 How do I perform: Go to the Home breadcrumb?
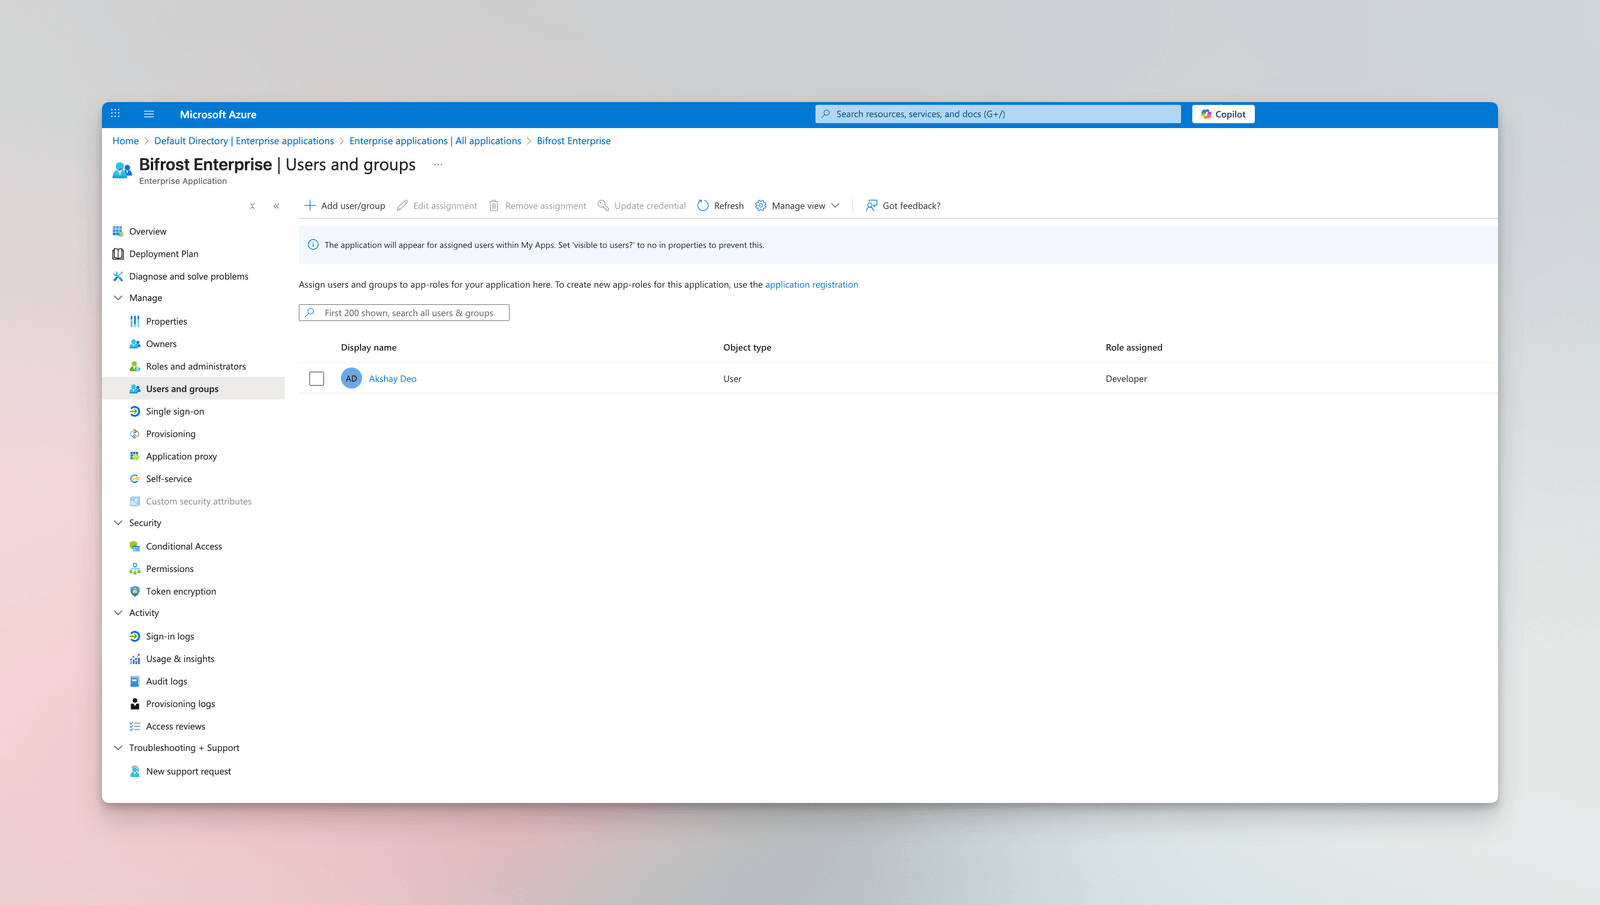click(x=126, y=141)
